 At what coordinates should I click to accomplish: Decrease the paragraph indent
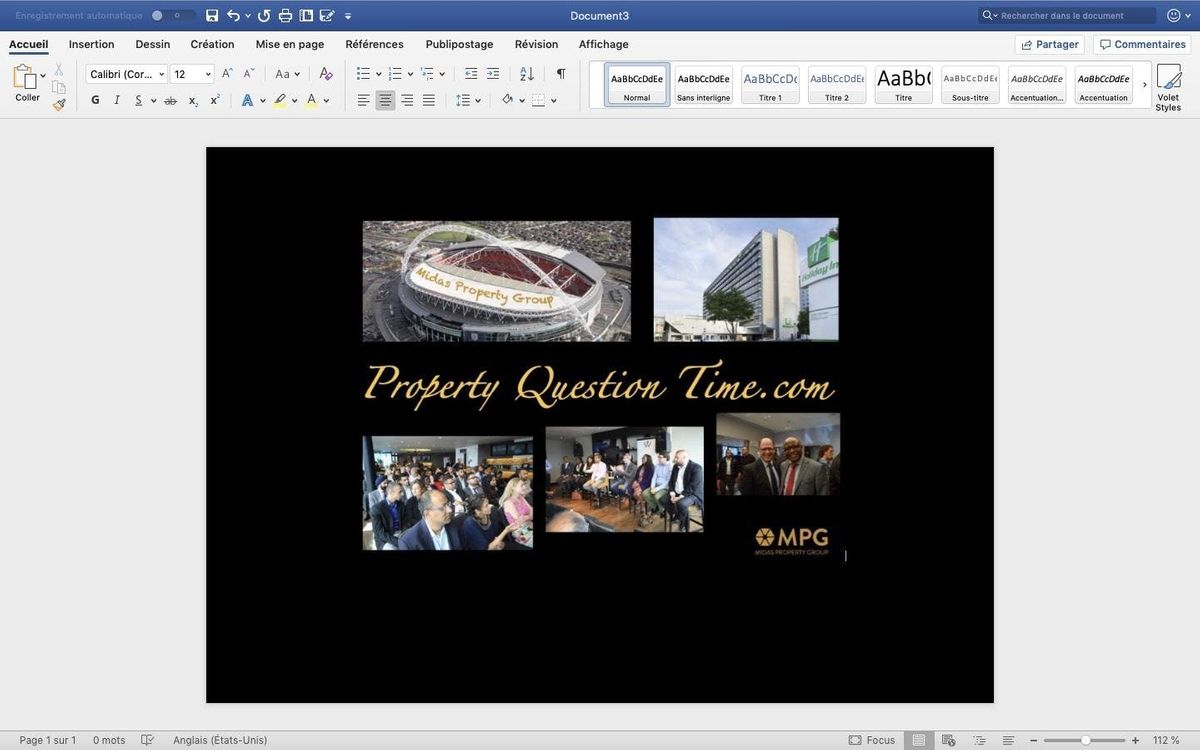pyautogui.click(x=471, y=74)
